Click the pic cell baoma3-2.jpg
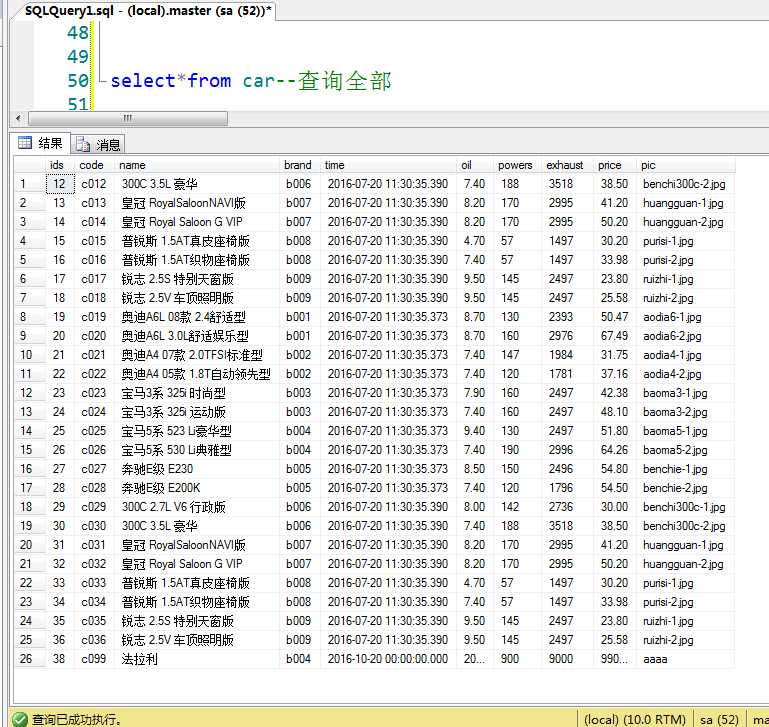Viewport: 769px width, 727px height. [x=685, y=412]
